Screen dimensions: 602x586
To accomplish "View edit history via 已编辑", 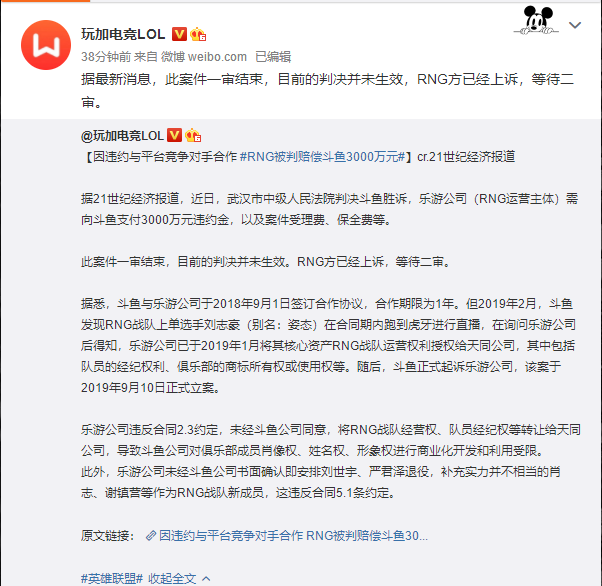I will pos(273,57).
